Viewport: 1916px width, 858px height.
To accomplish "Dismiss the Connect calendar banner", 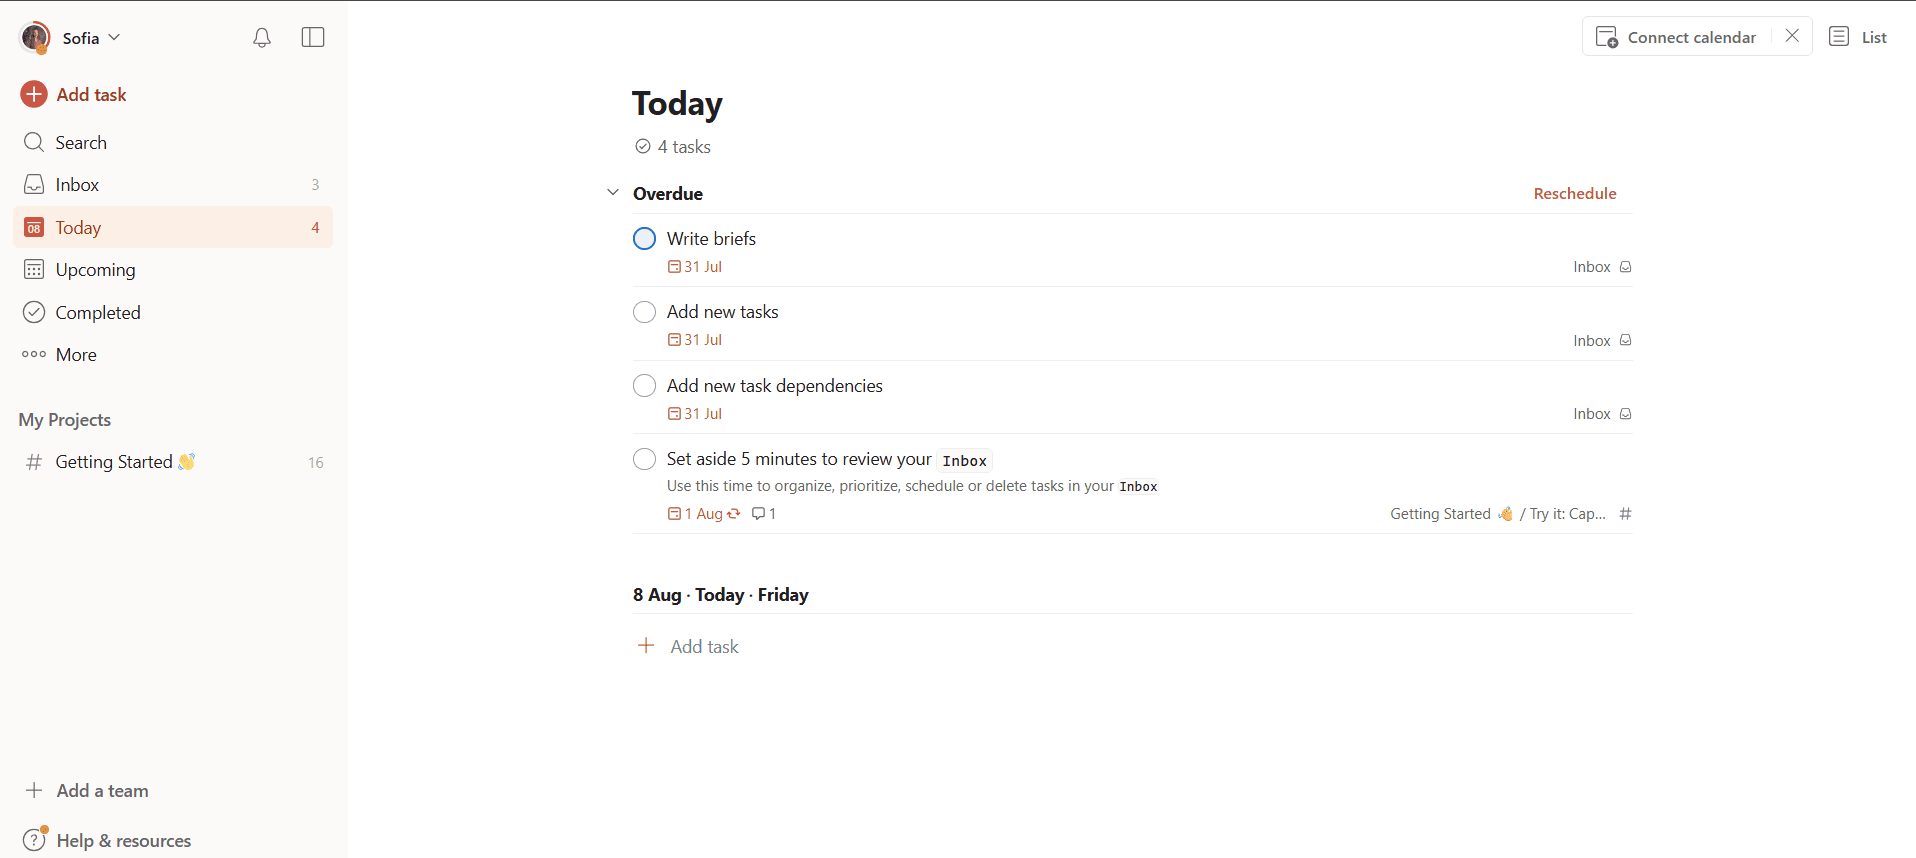I will coord(1792,36).
